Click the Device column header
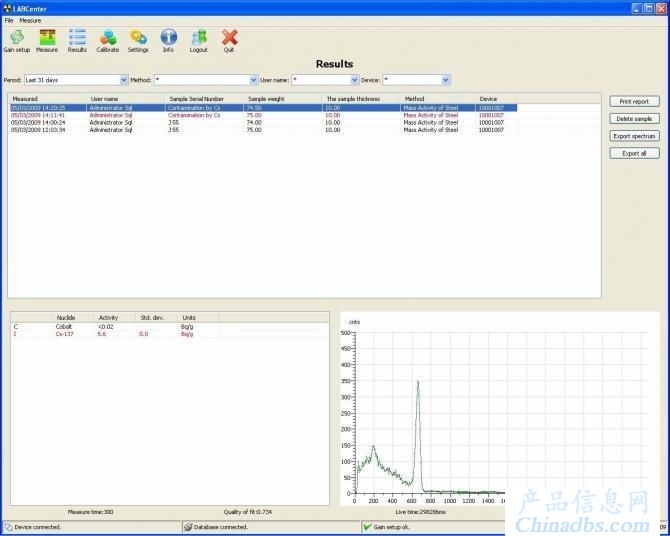 (496, 99)
